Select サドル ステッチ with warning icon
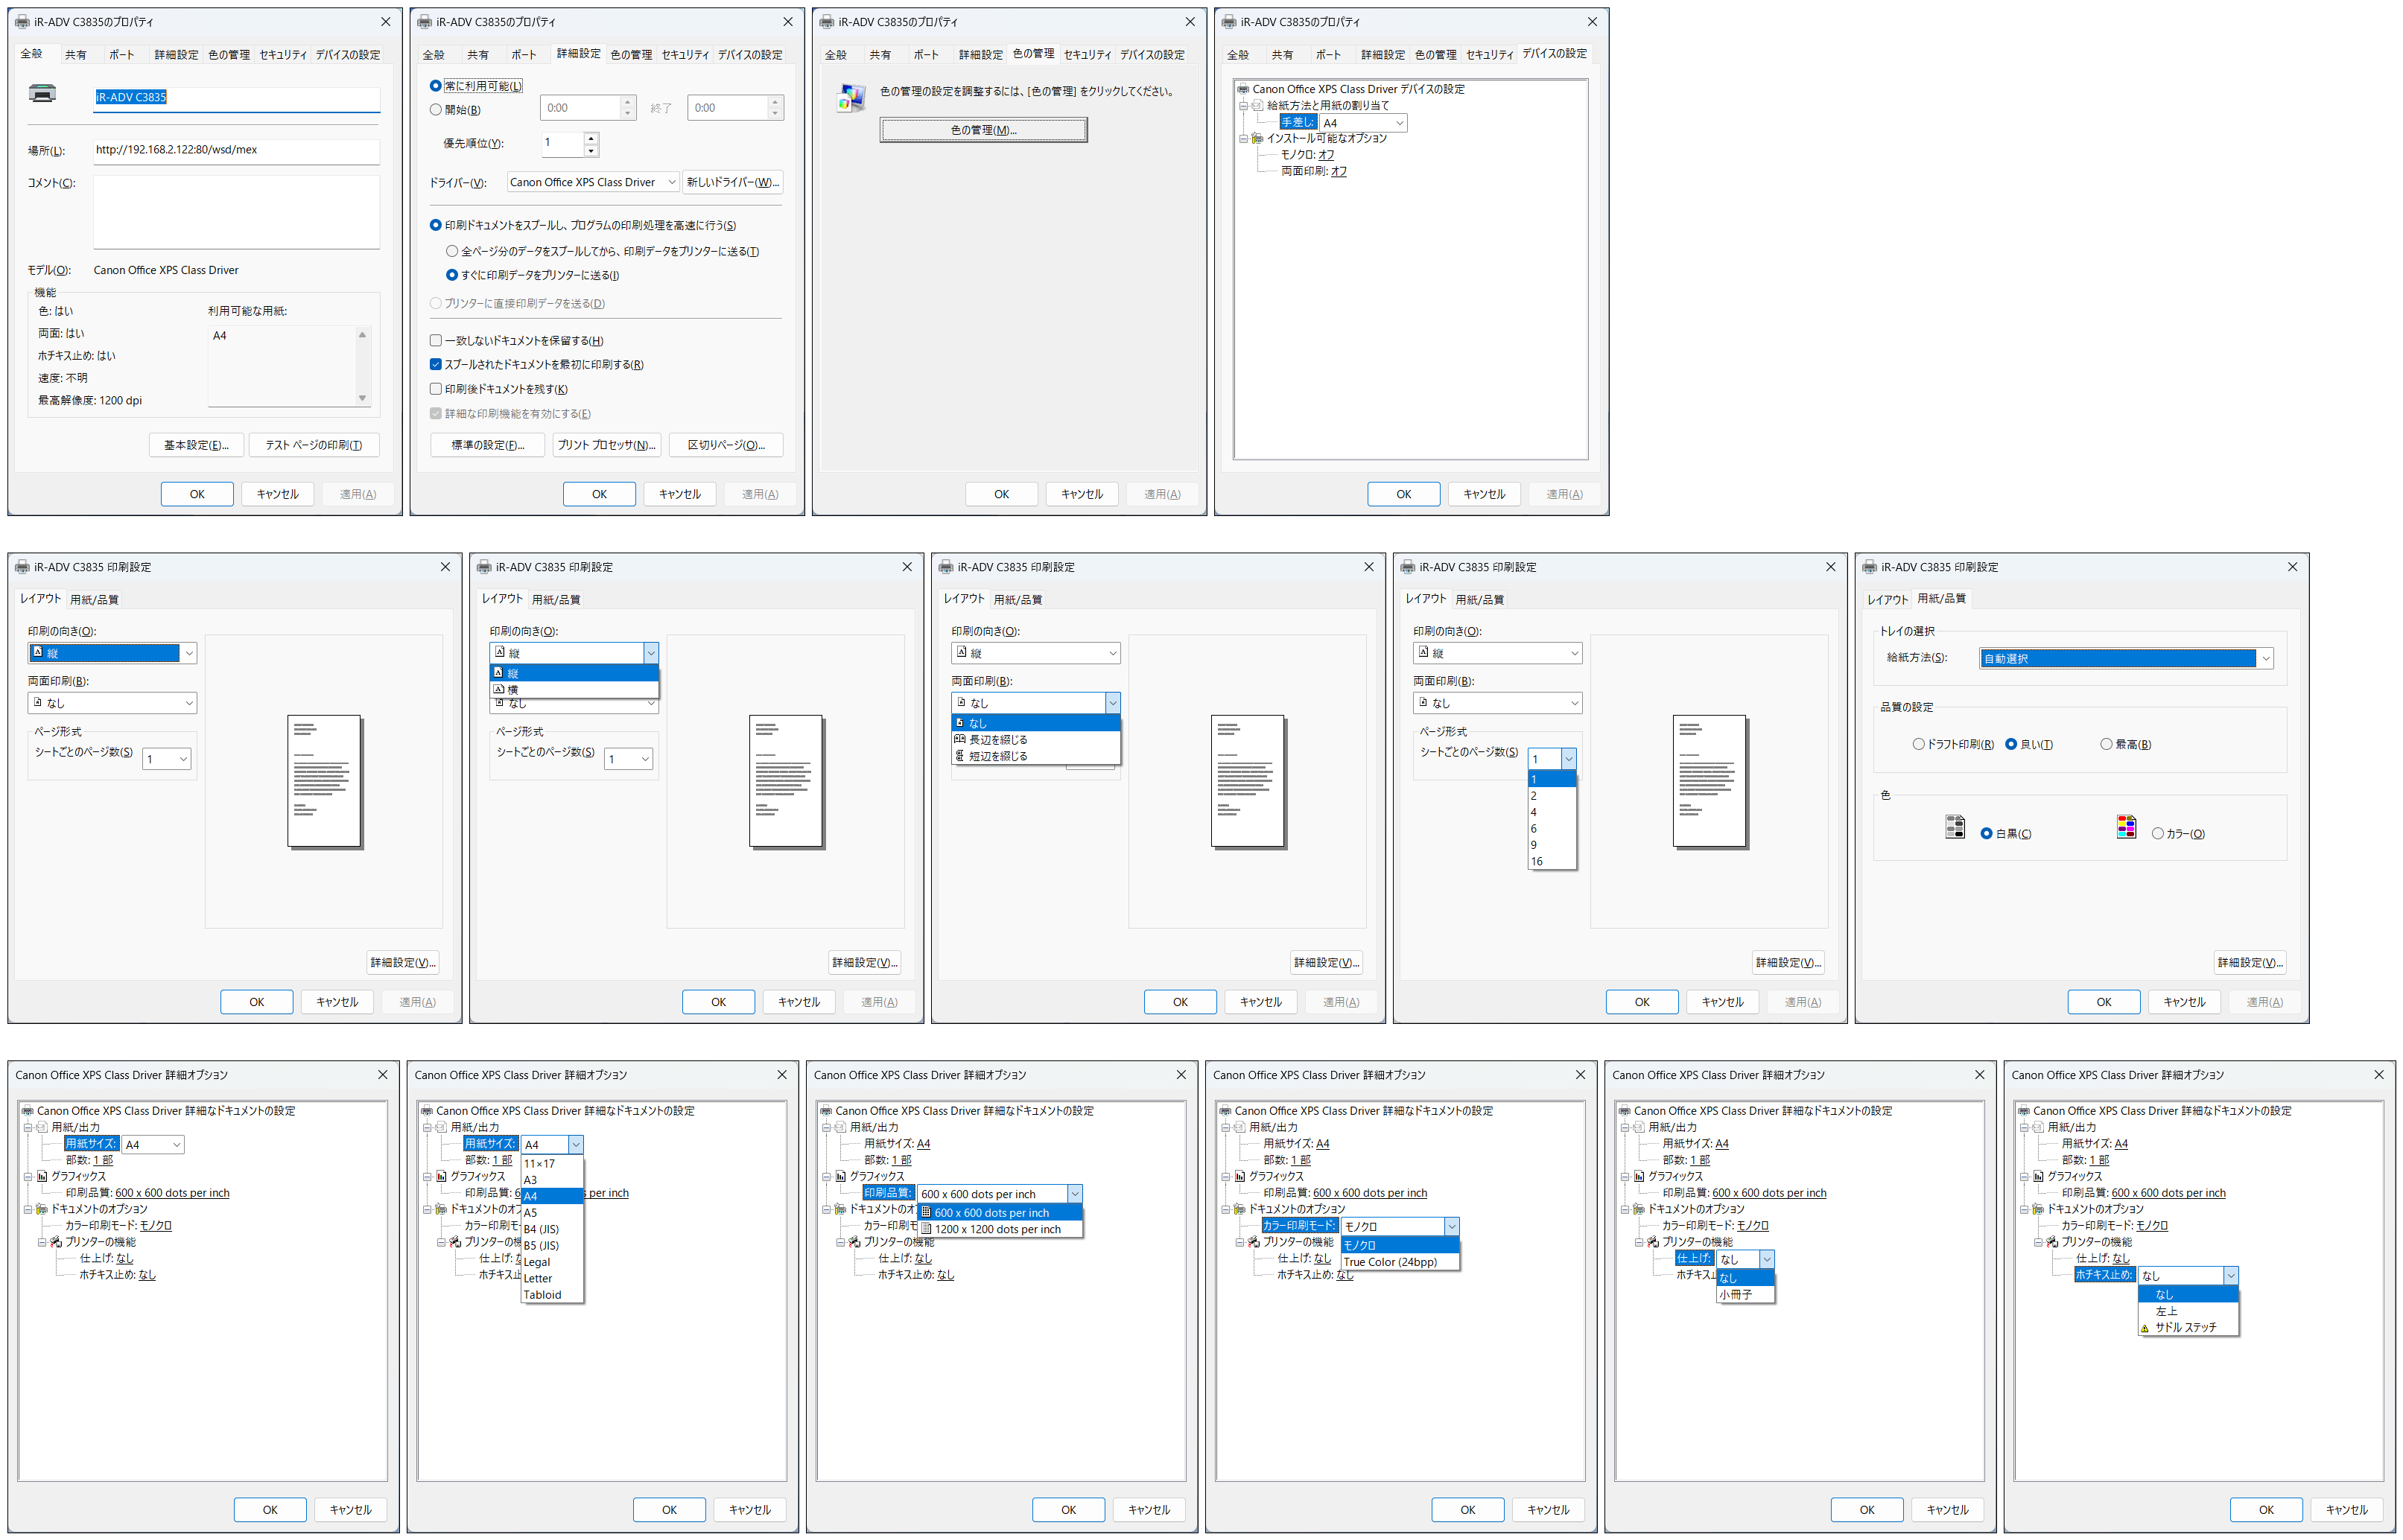 pos(2185,1328)
